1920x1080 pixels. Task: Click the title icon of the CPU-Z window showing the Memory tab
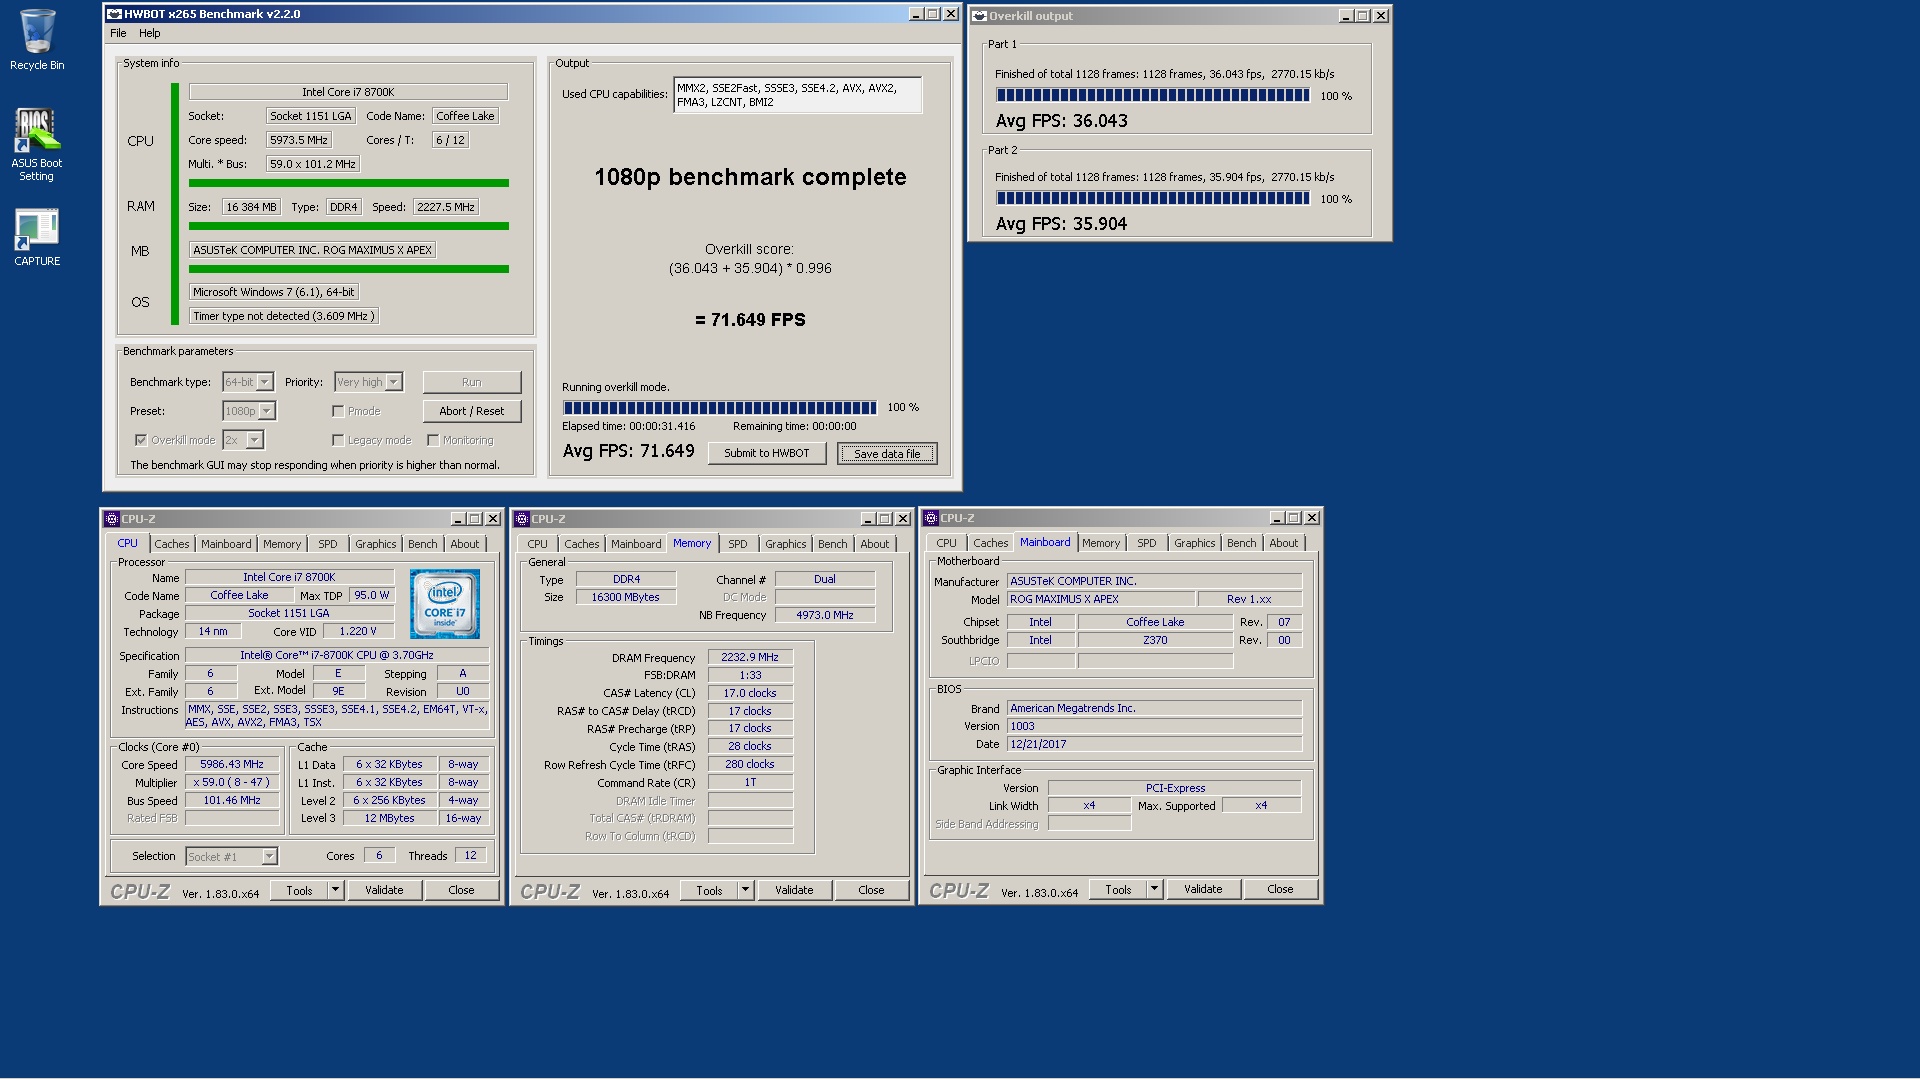tap(522, 519)
